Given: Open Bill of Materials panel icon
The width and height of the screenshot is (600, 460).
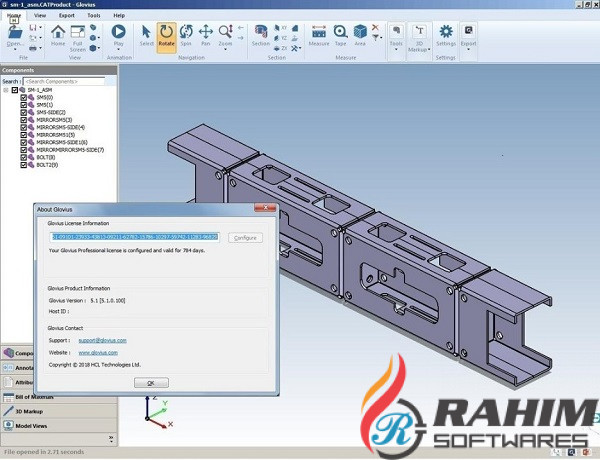Looking at the screenshot, I should point(8,397).
